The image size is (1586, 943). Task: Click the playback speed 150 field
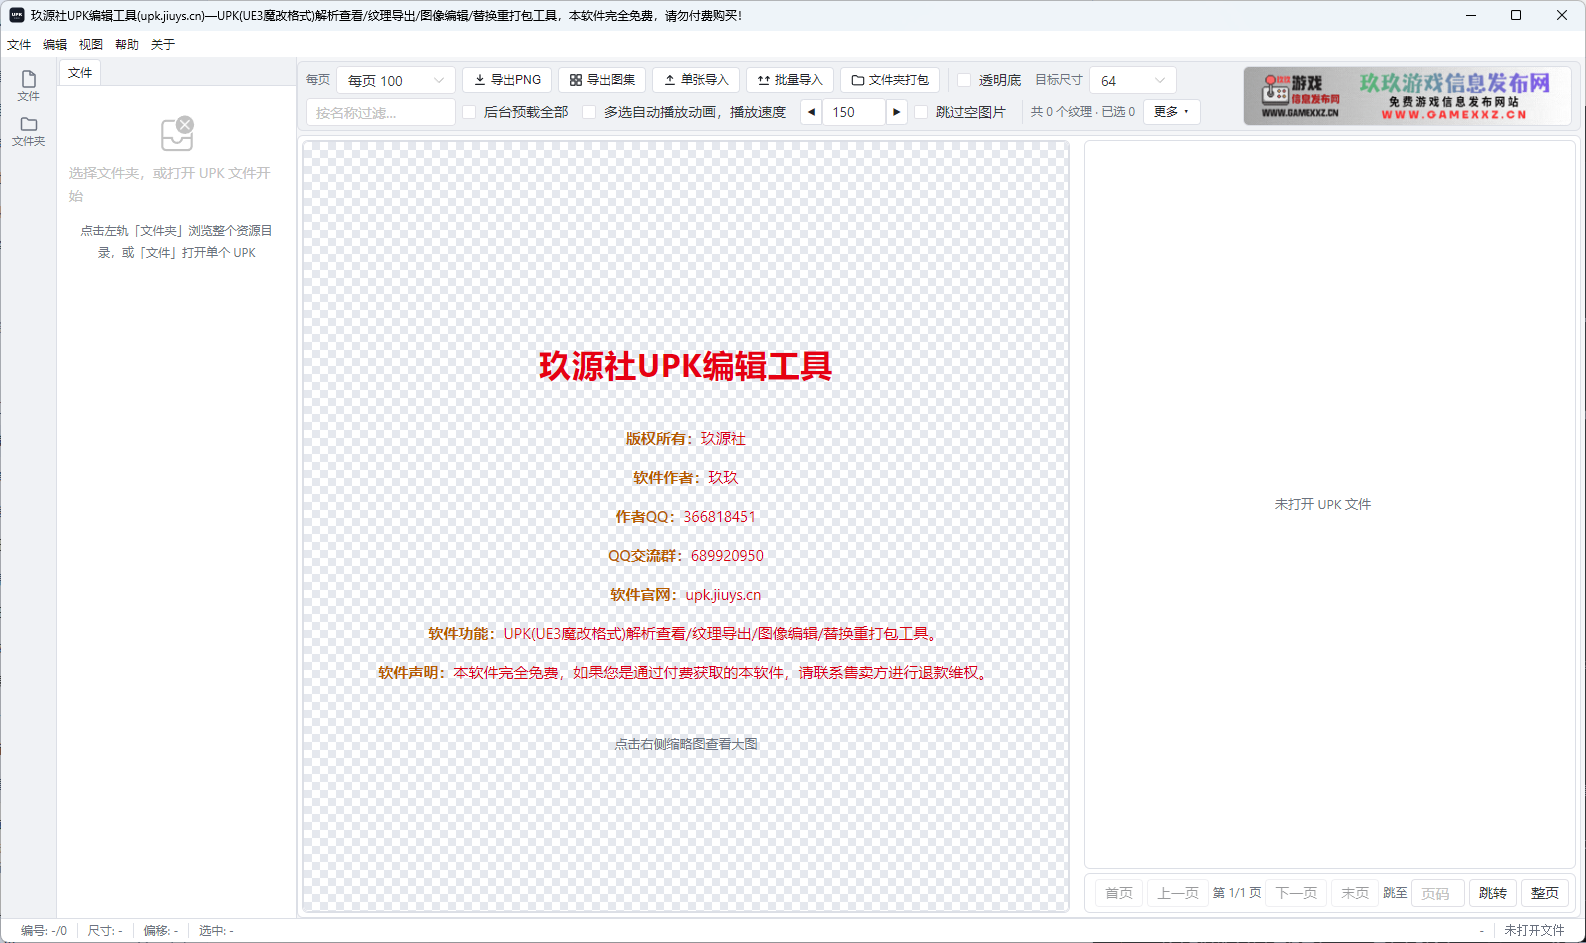(854, 112)
